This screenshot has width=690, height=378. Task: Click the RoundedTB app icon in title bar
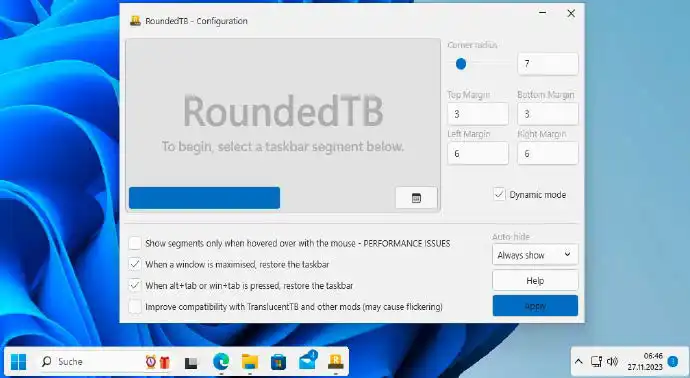135,21
